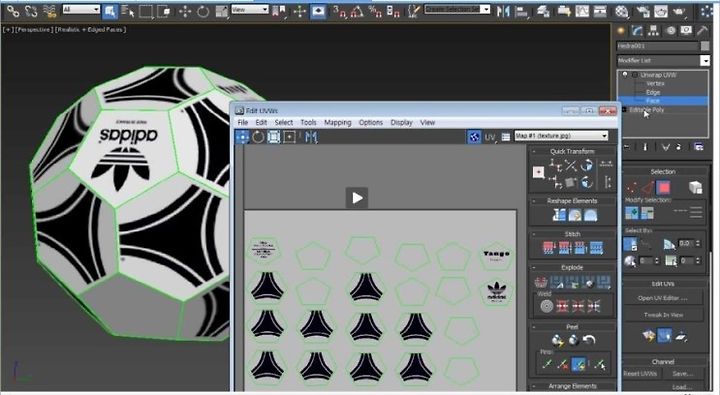Click the Perspective viewport label

click(x=33, y=29)
